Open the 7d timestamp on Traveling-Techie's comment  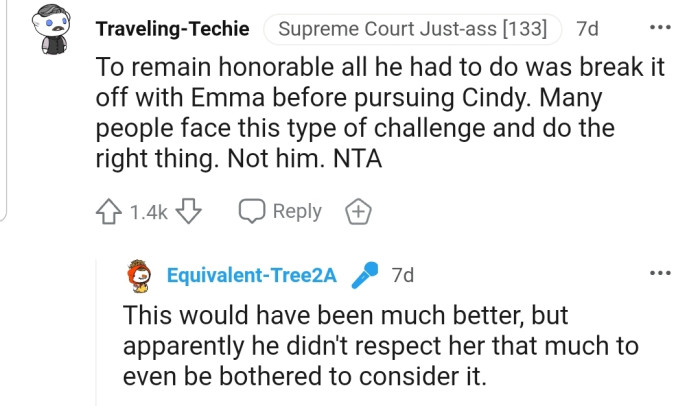[588, 29]
